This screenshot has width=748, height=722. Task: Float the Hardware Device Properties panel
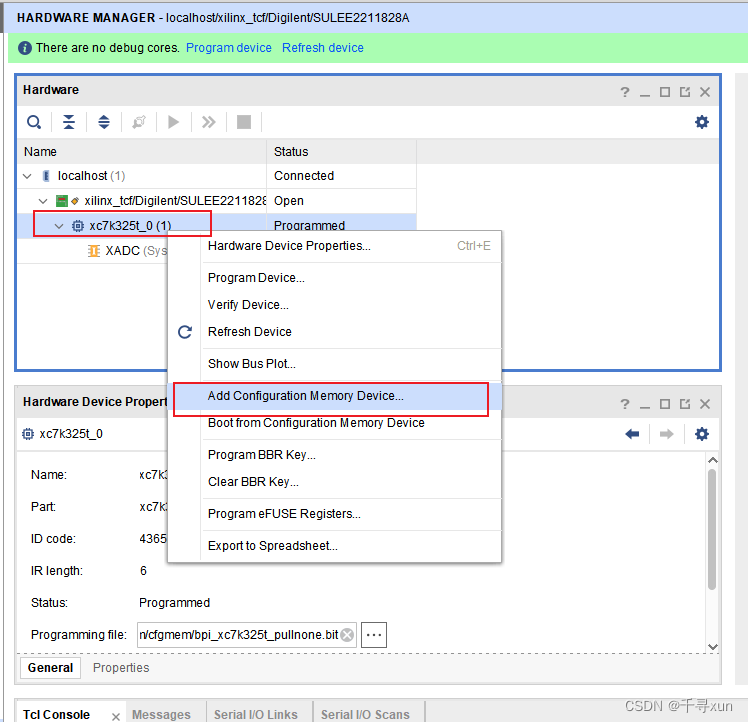(x=685, y=404)
